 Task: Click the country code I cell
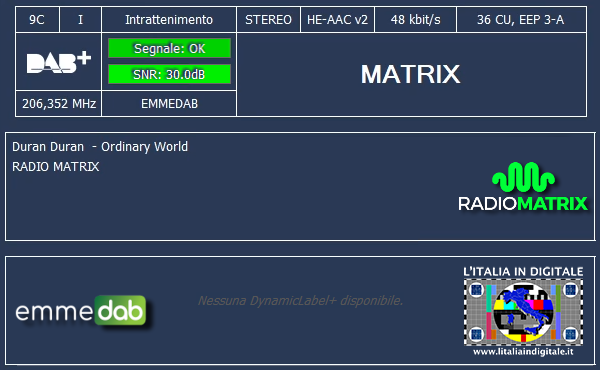(80, 20)
